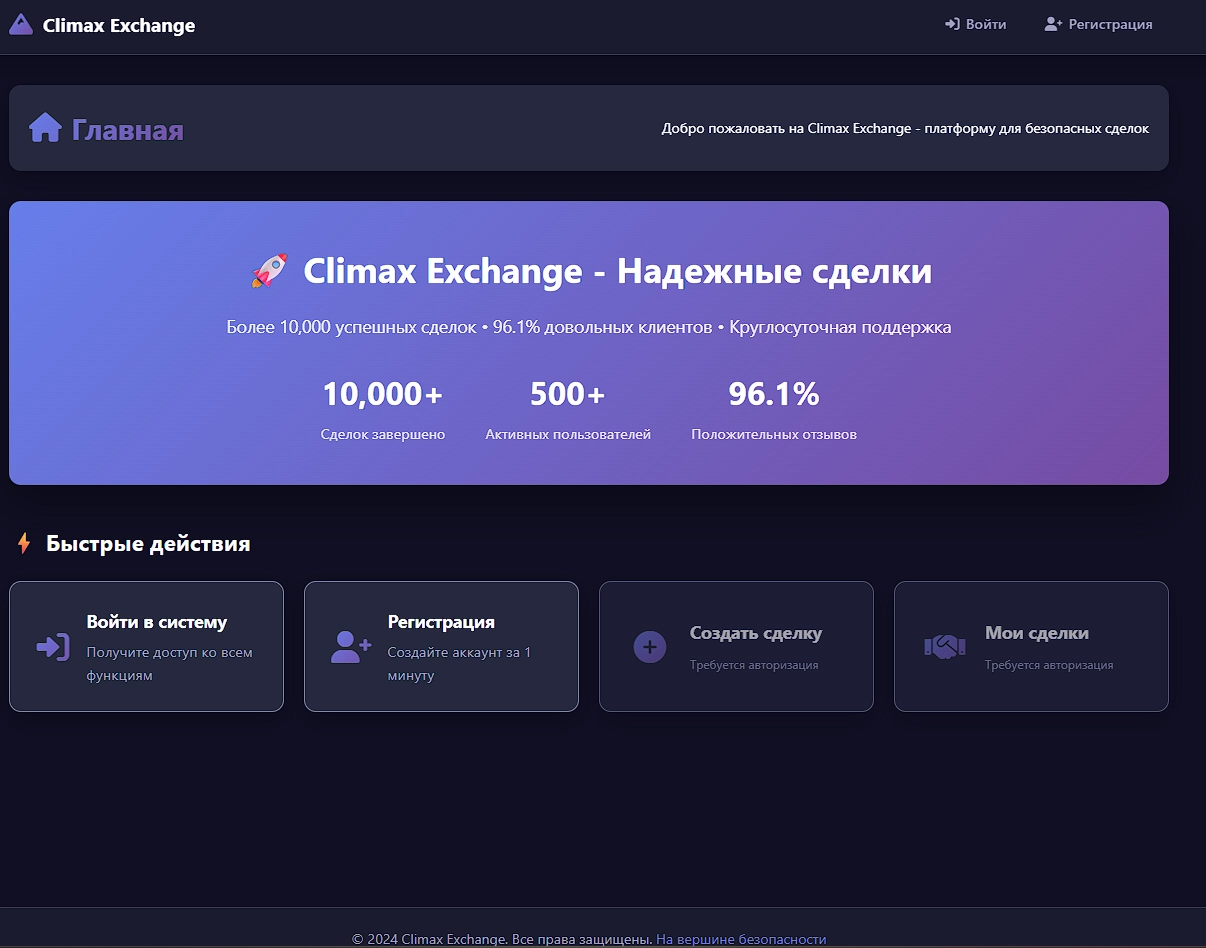
Task: Click the add-user icon beside top Регистрация
Action: [x=1052, y=24]
